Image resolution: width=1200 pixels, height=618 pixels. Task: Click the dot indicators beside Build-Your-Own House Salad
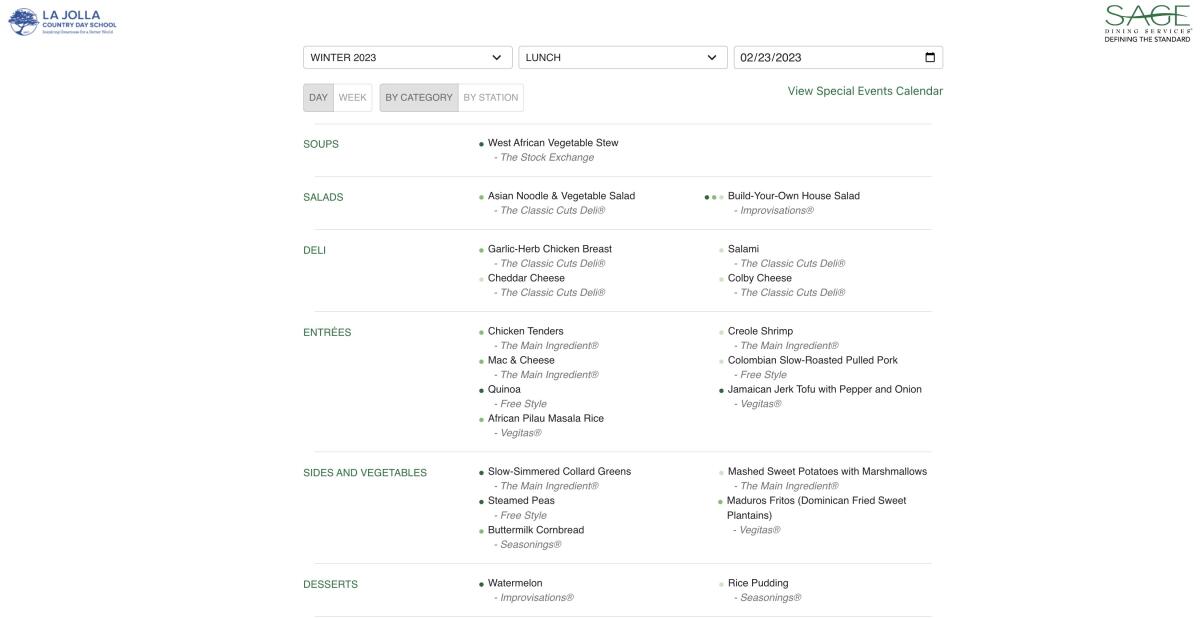click(x=714, y=197)
